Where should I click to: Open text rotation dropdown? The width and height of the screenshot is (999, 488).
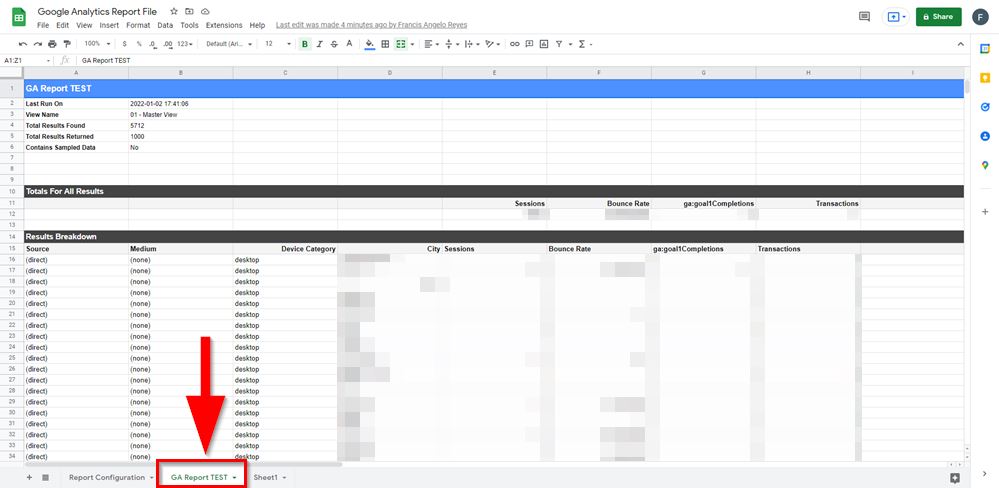pyautogui.click(x=492, y=44)
